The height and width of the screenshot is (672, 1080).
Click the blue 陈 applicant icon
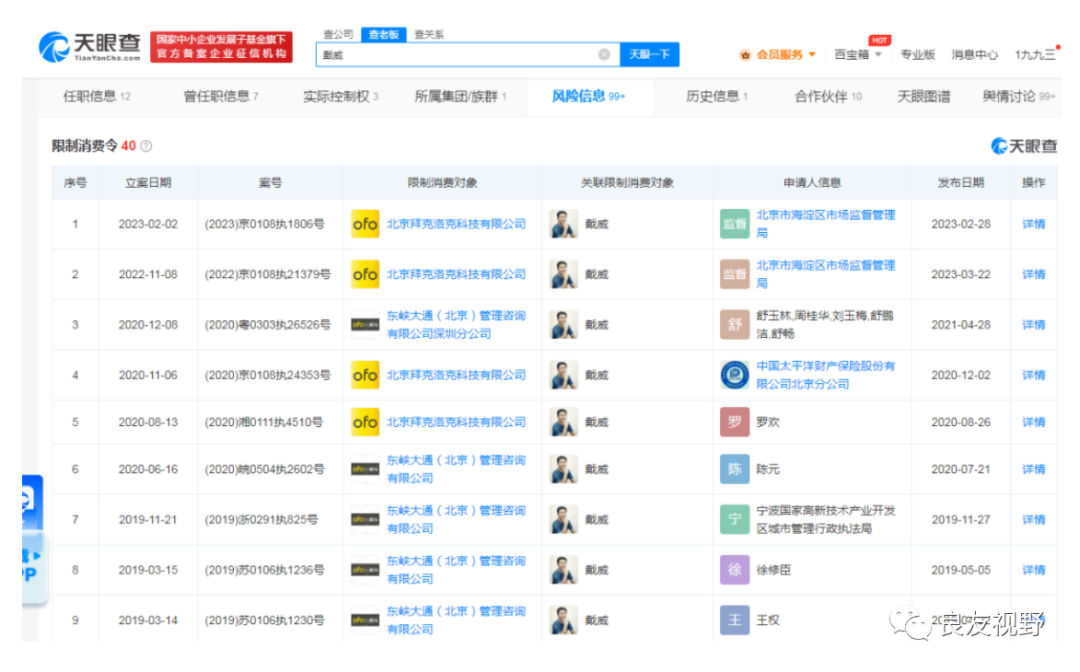[x=735, y=469]
